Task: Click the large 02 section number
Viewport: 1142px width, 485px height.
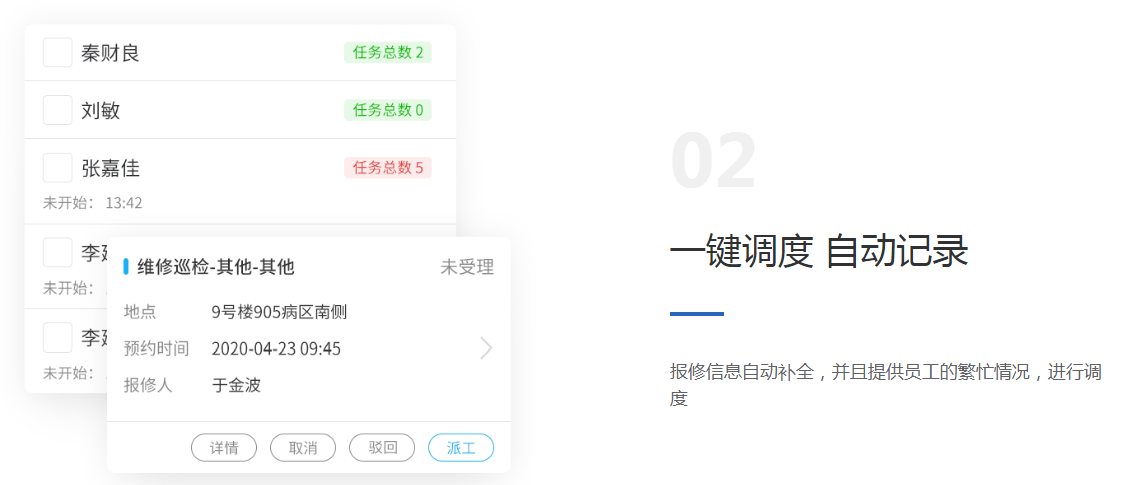Action: pos(713,161)
